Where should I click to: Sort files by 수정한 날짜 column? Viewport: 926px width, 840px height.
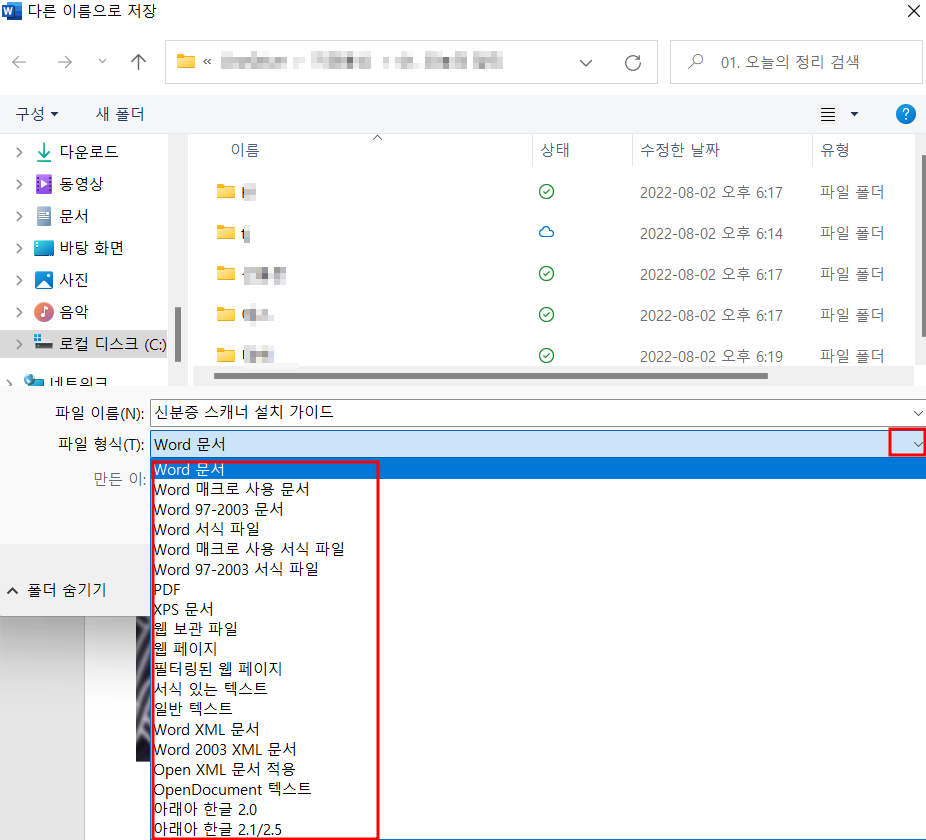pos(680,150)
